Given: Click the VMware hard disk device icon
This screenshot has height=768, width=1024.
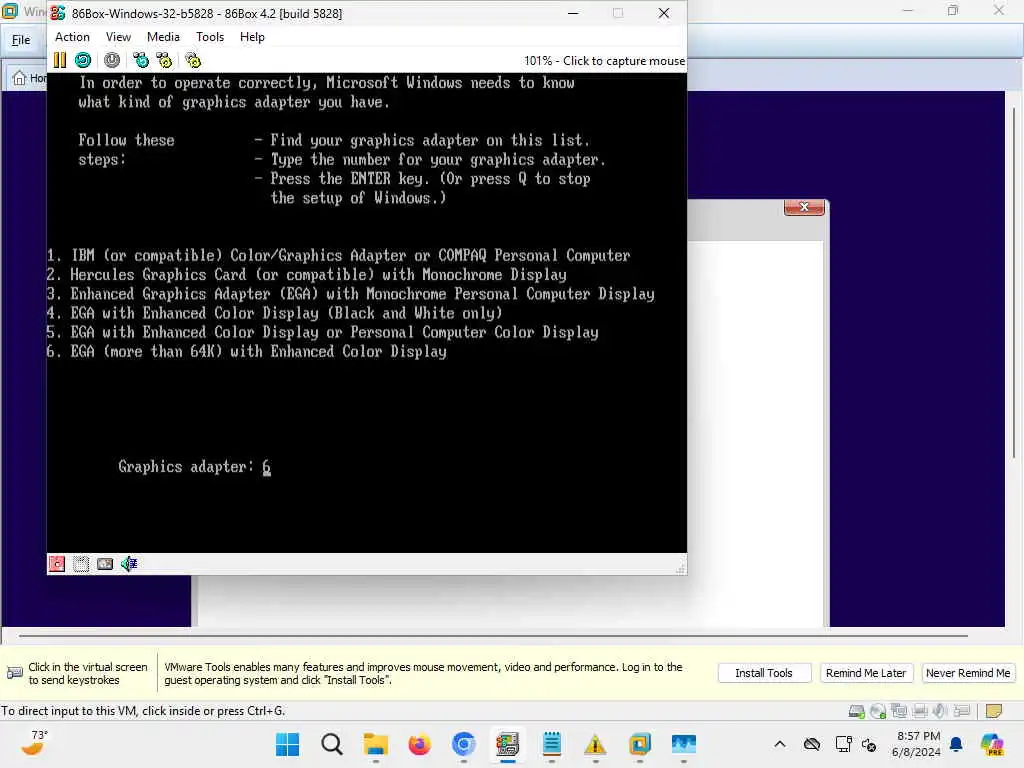Looking at the screenshot, I should pos(856,711).
